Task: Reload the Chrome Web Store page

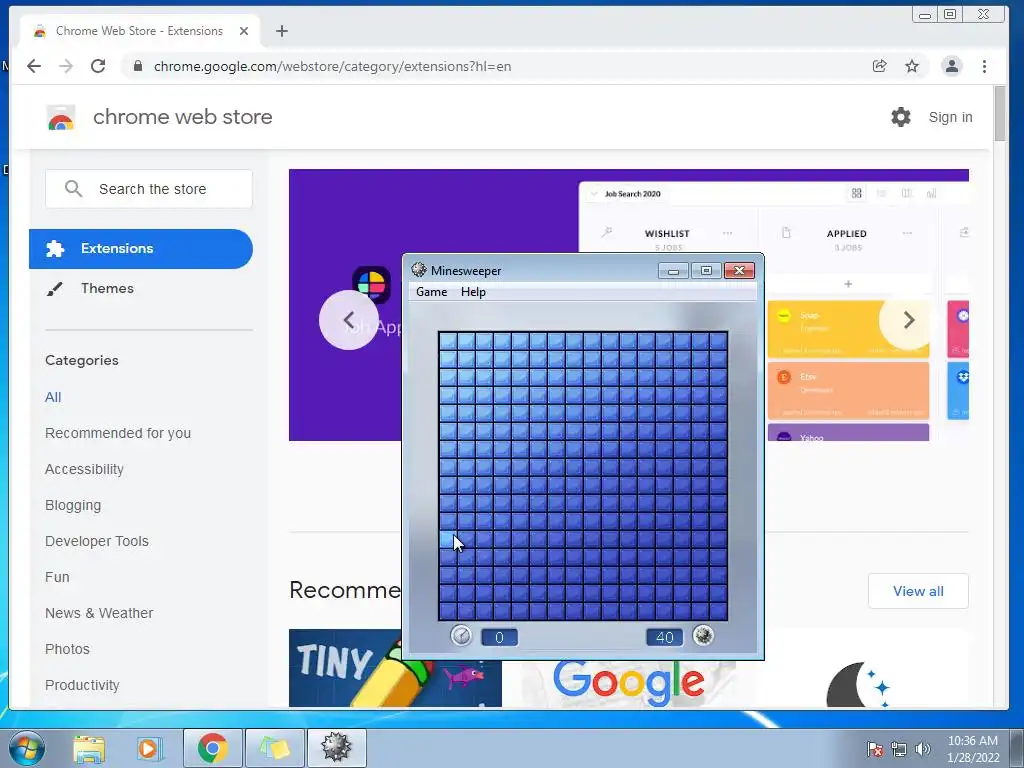Action: (x=98, y=66)
